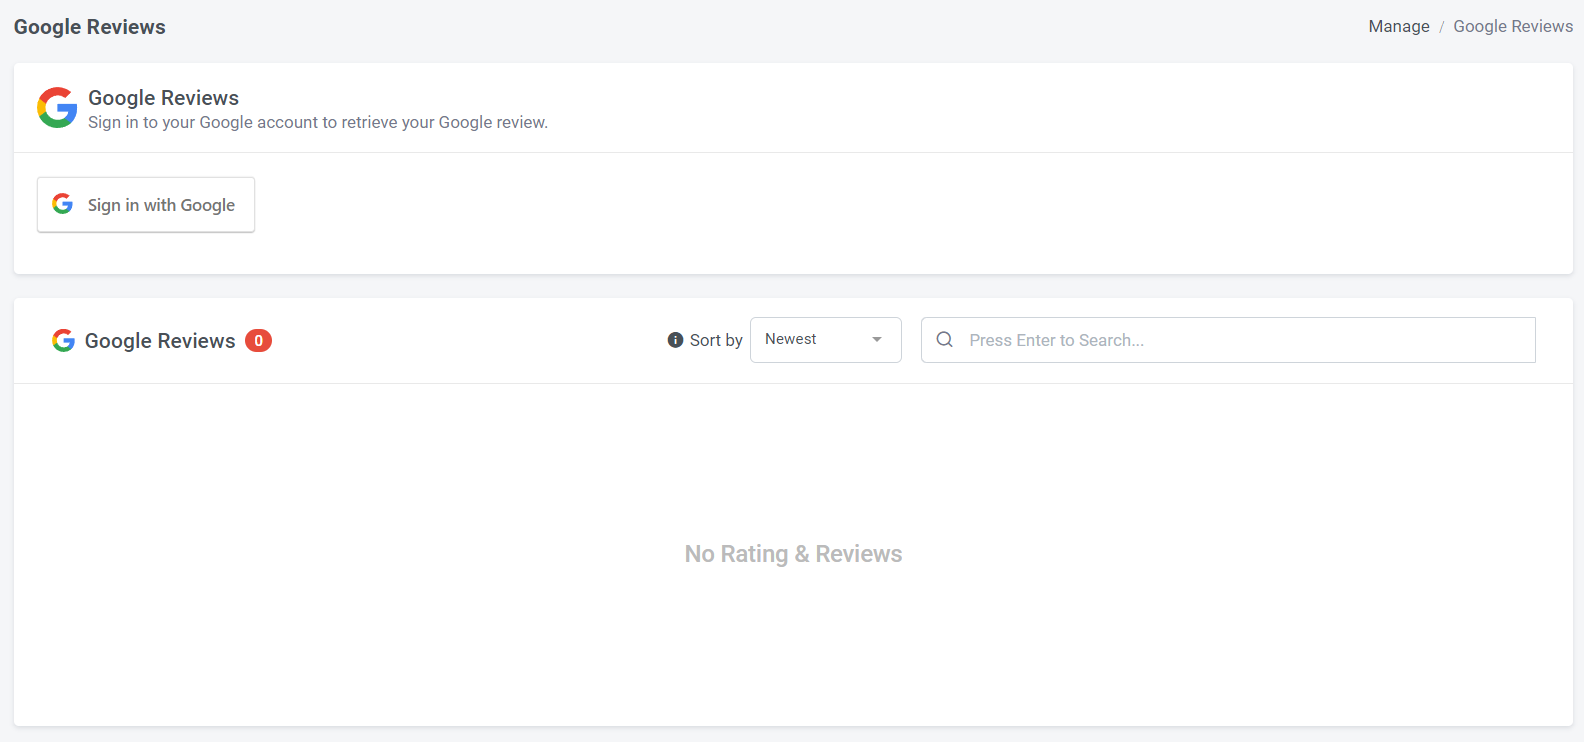The image size is (1584, 742).
Task: Open the Newest sort dropdown
Action: [825, 340]
